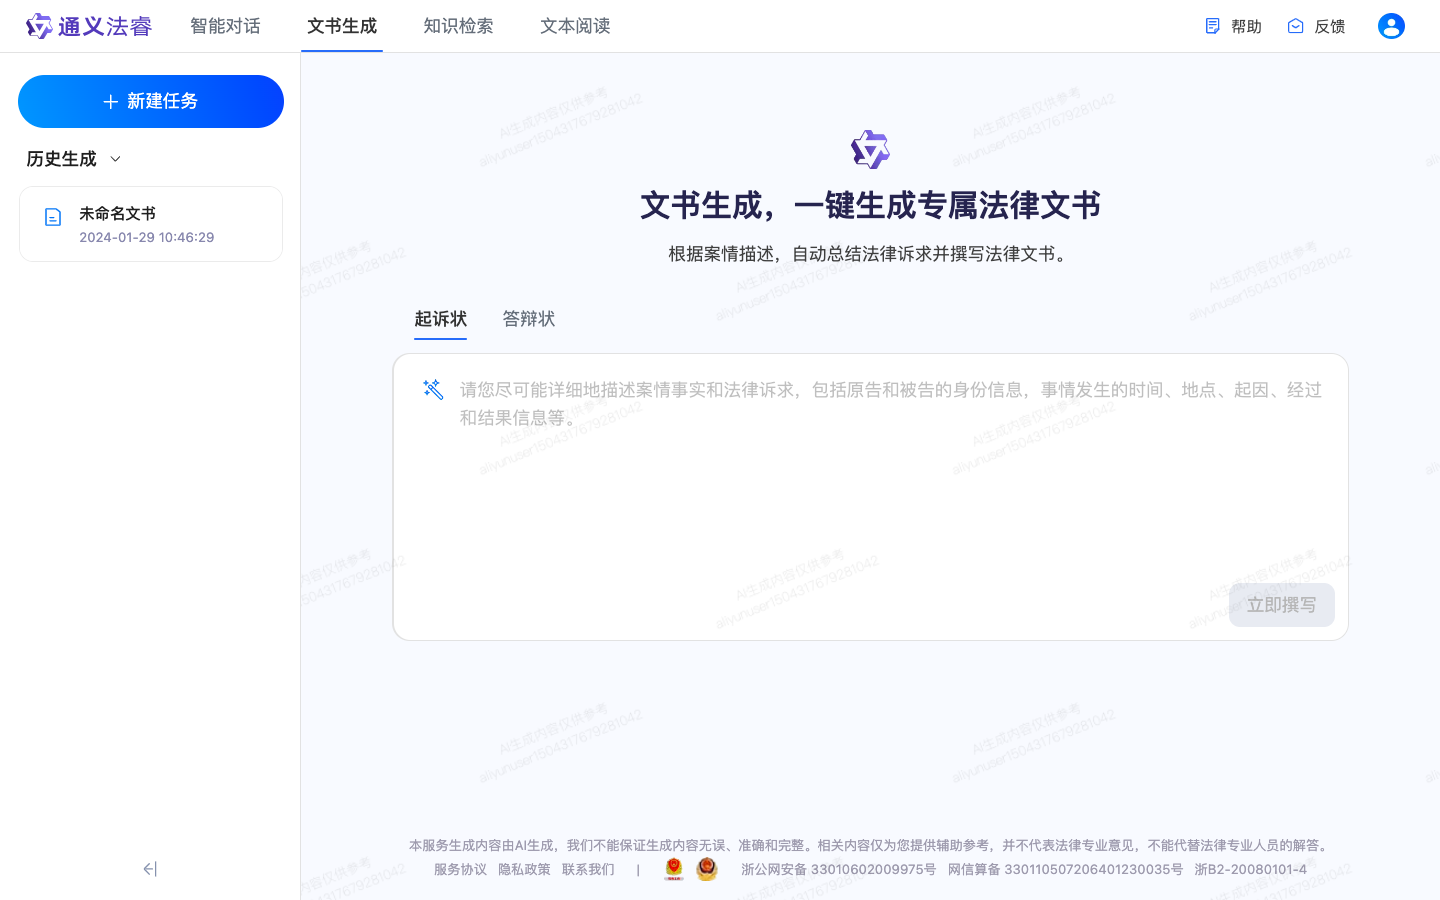Select the magic wand icon in input box
Viewport: 1440px width, 900px height.
[432, 389]
